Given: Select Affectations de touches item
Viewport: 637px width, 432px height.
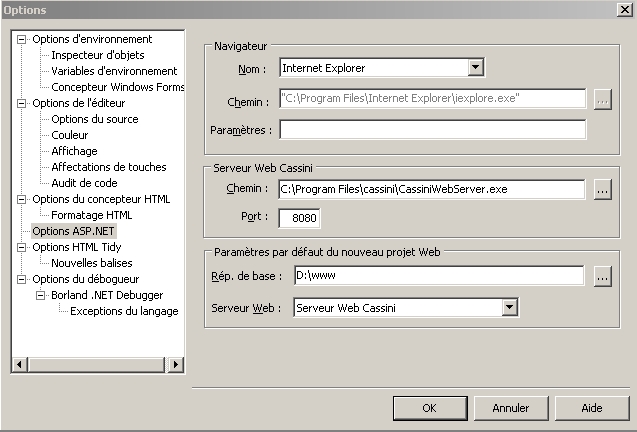Looking at the screenshot, I should coord(109,167).
